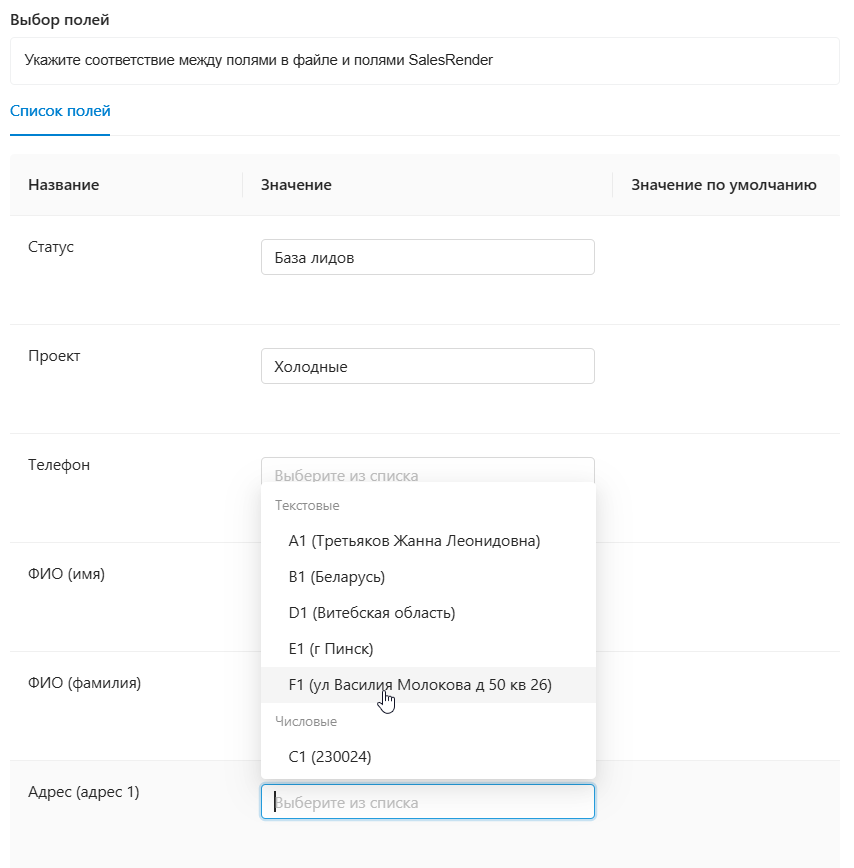
Task: Choose F1 (ул Василия Молокова) option
Action: 420,685
